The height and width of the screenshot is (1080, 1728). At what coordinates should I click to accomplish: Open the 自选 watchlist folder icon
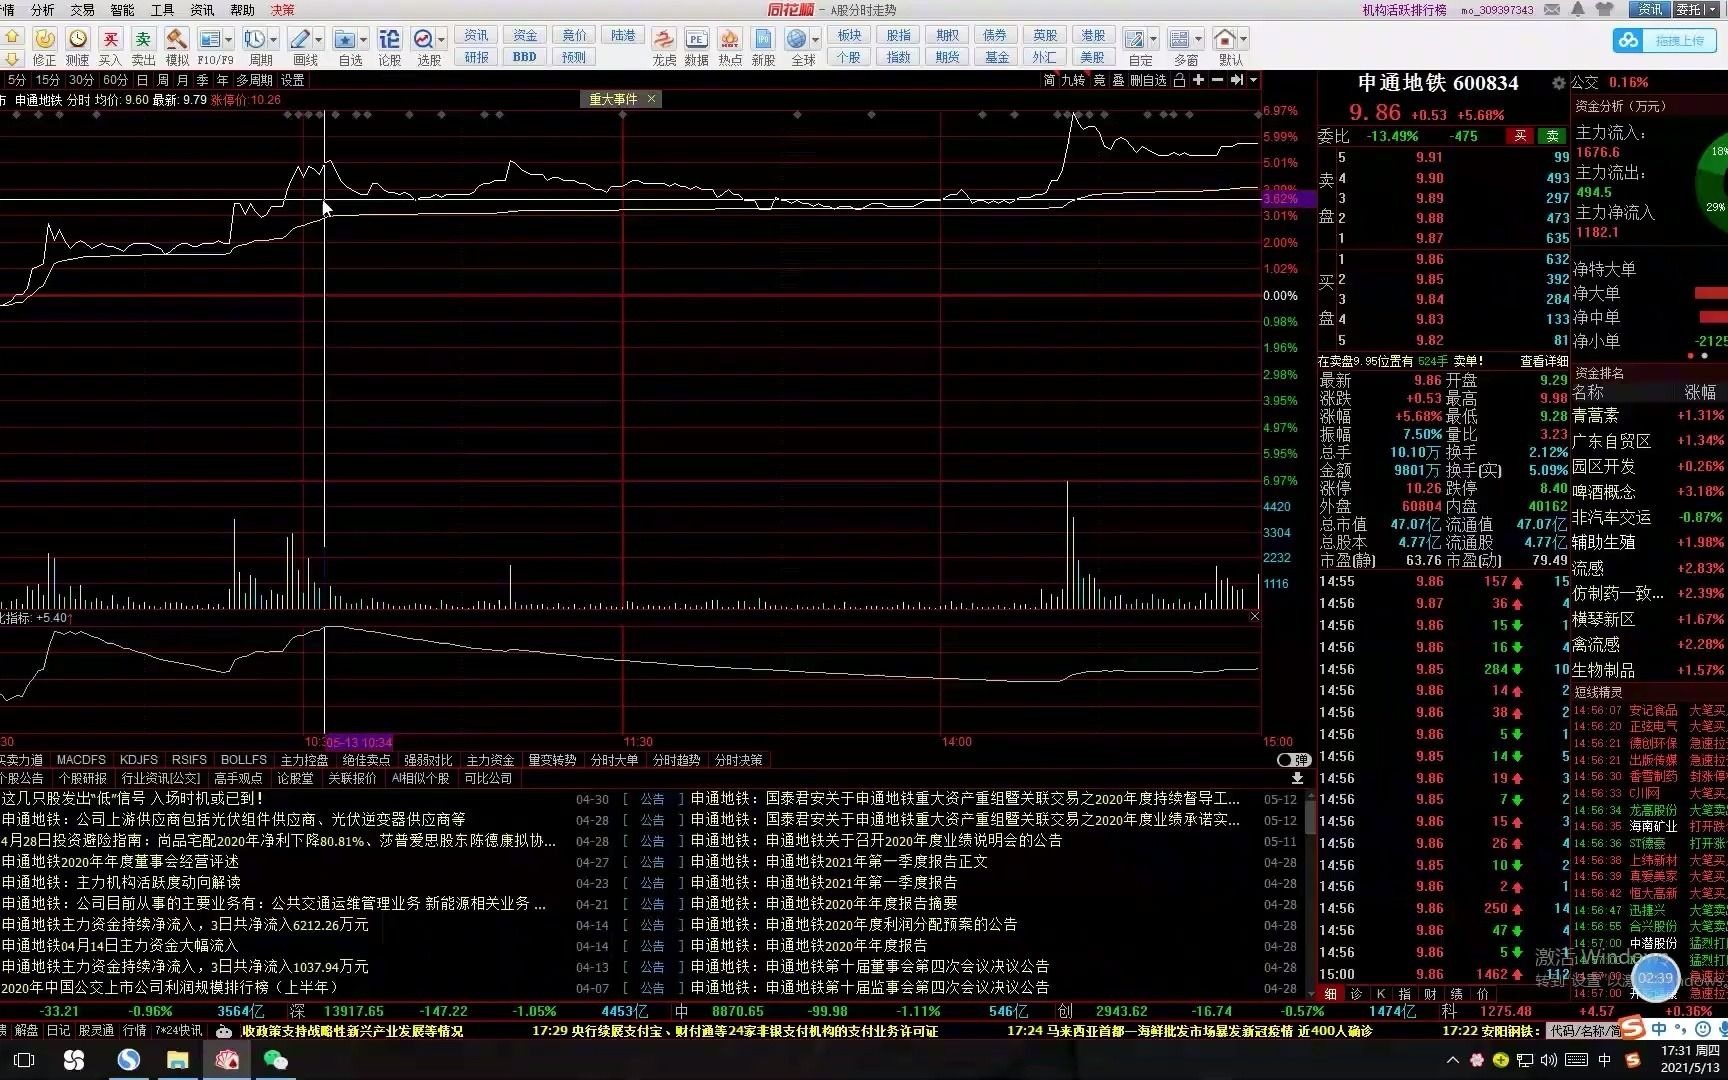click(x=344, y=39)
